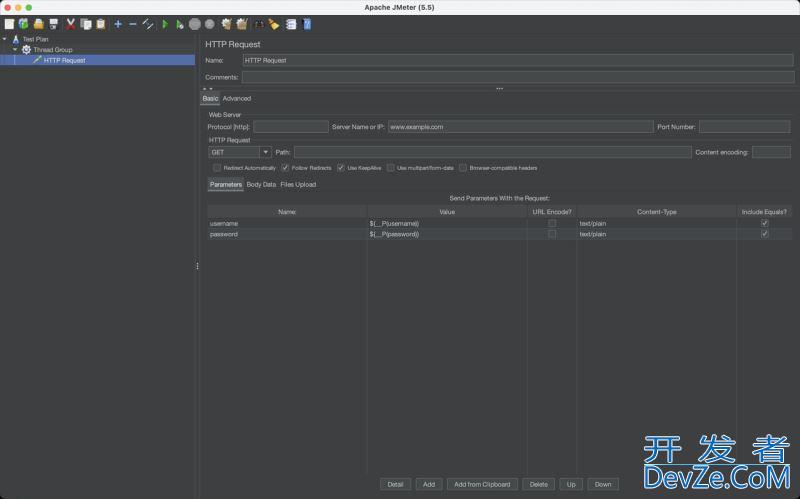This screenshot has height=499, width=800.
Task: Switch to the Basic tab
Action: coord(210,98)
